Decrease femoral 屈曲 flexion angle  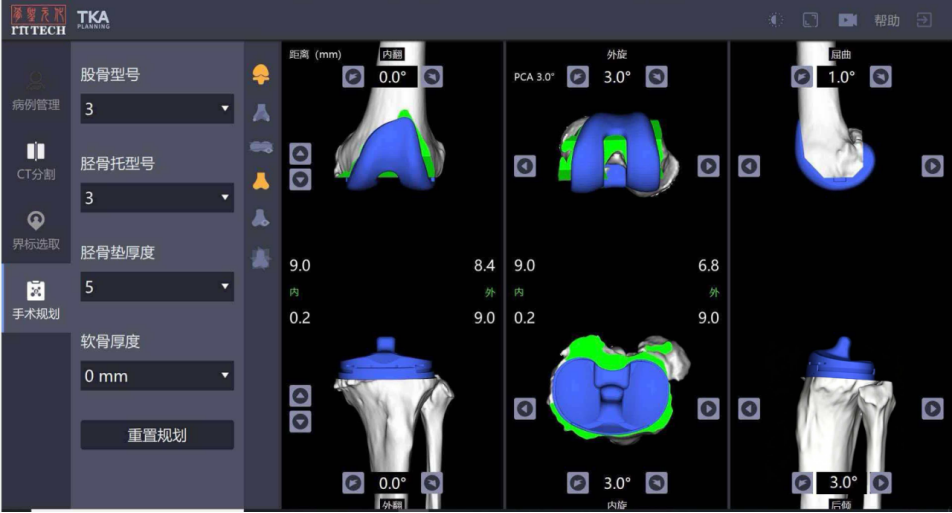pyautogui.click(x=801, y=76)
